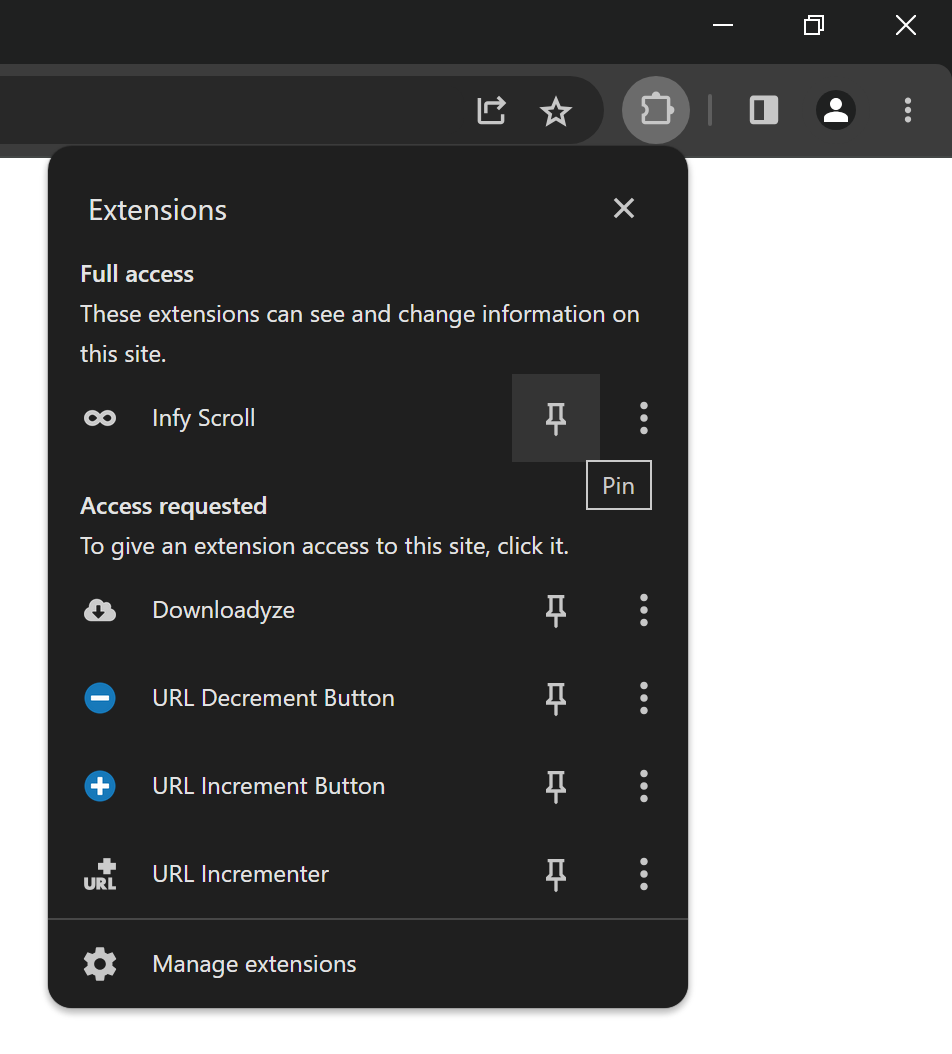
Task: Open more actions for Infy Scroll
Action: [x=643, y=418]
